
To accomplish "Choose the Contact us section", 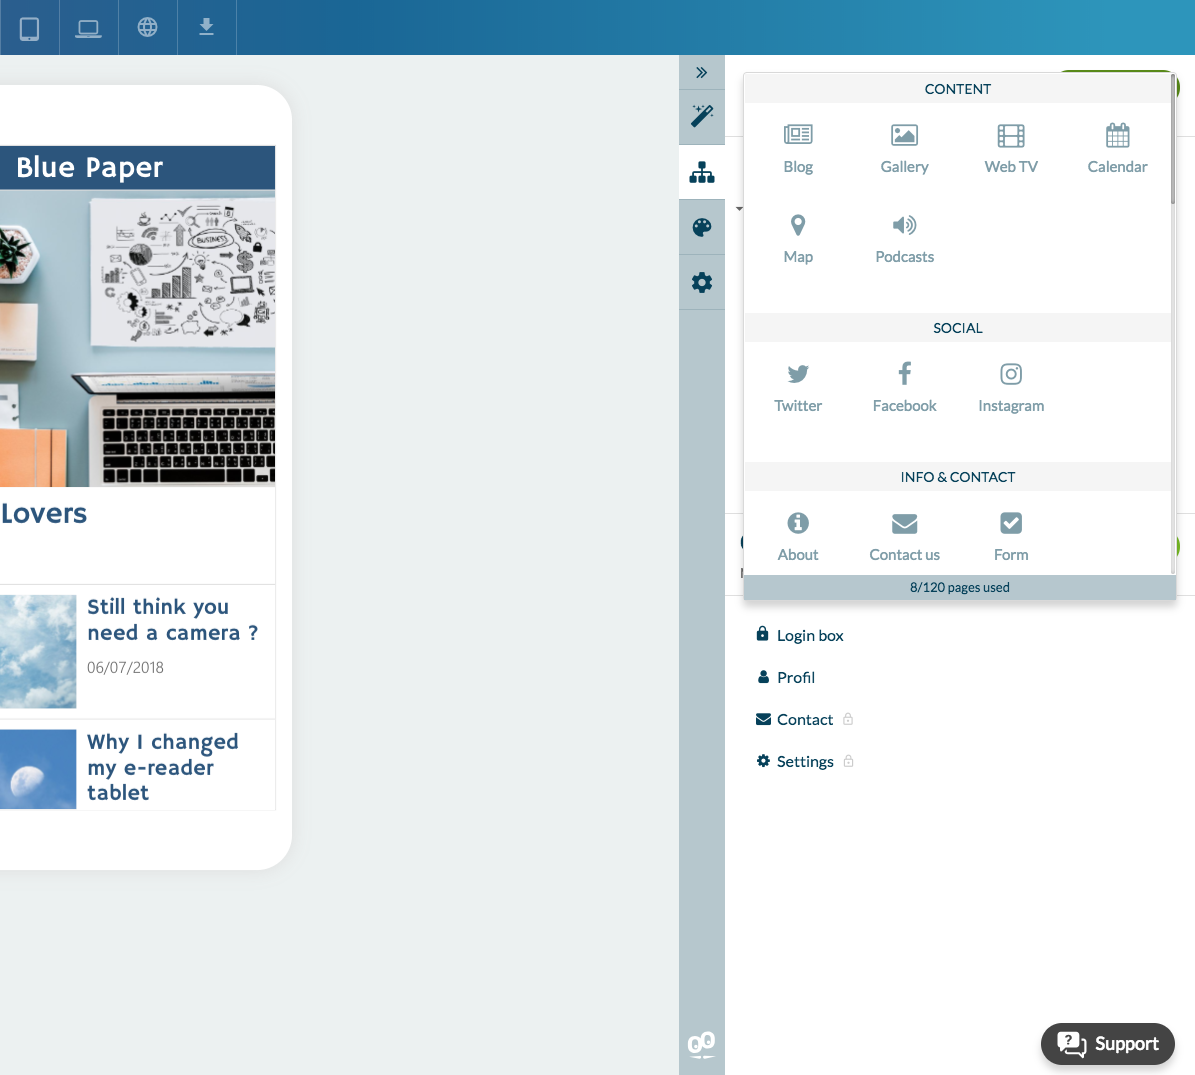I will [904, 536].
